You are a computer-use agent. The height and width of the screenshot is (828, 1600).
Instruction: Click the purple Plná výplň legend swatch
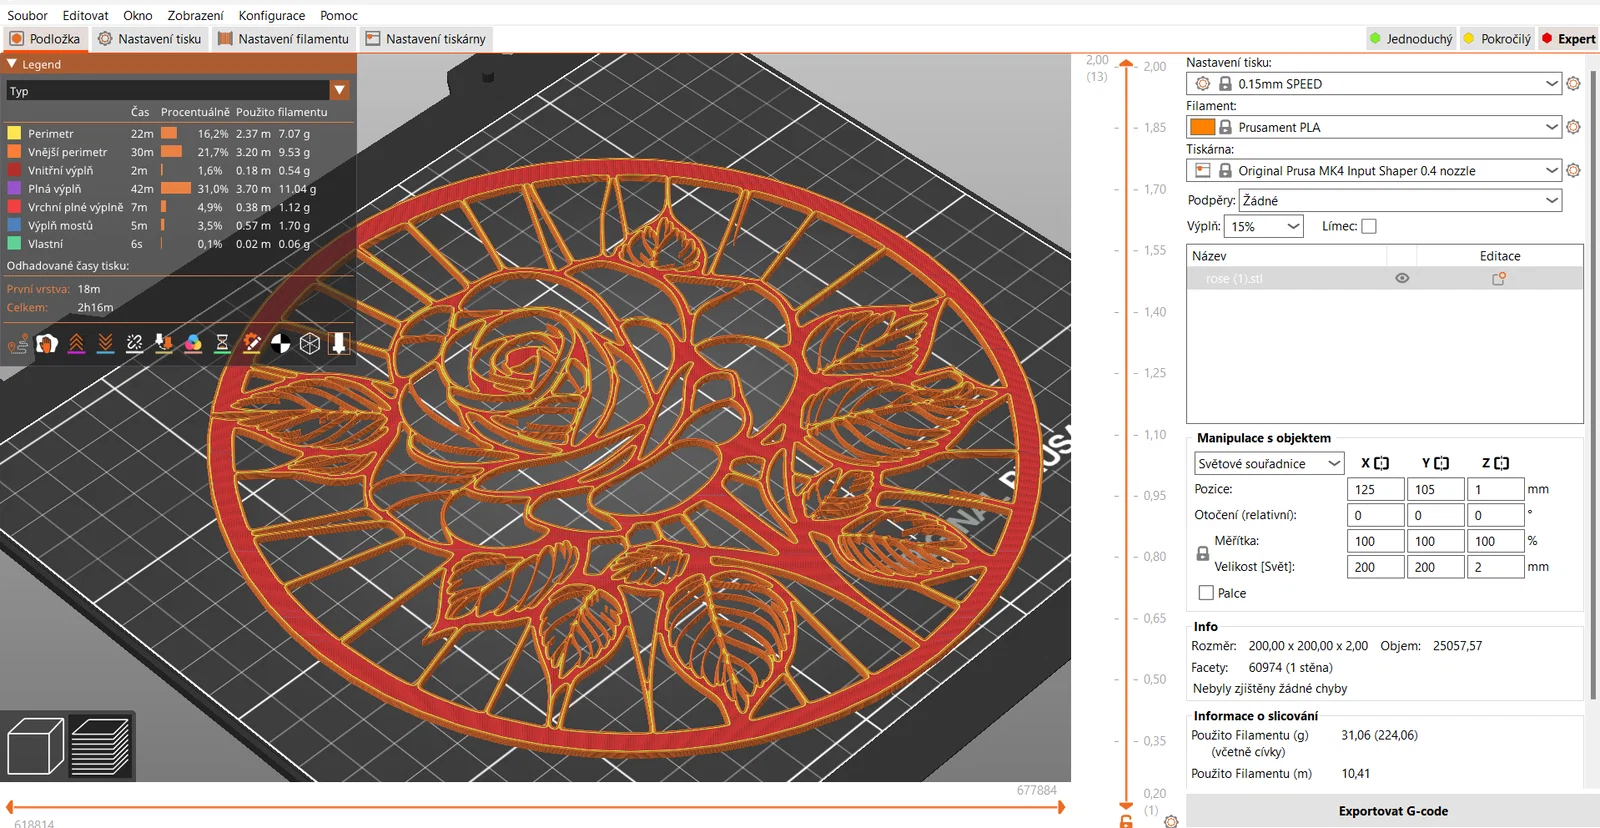(14, 188)
